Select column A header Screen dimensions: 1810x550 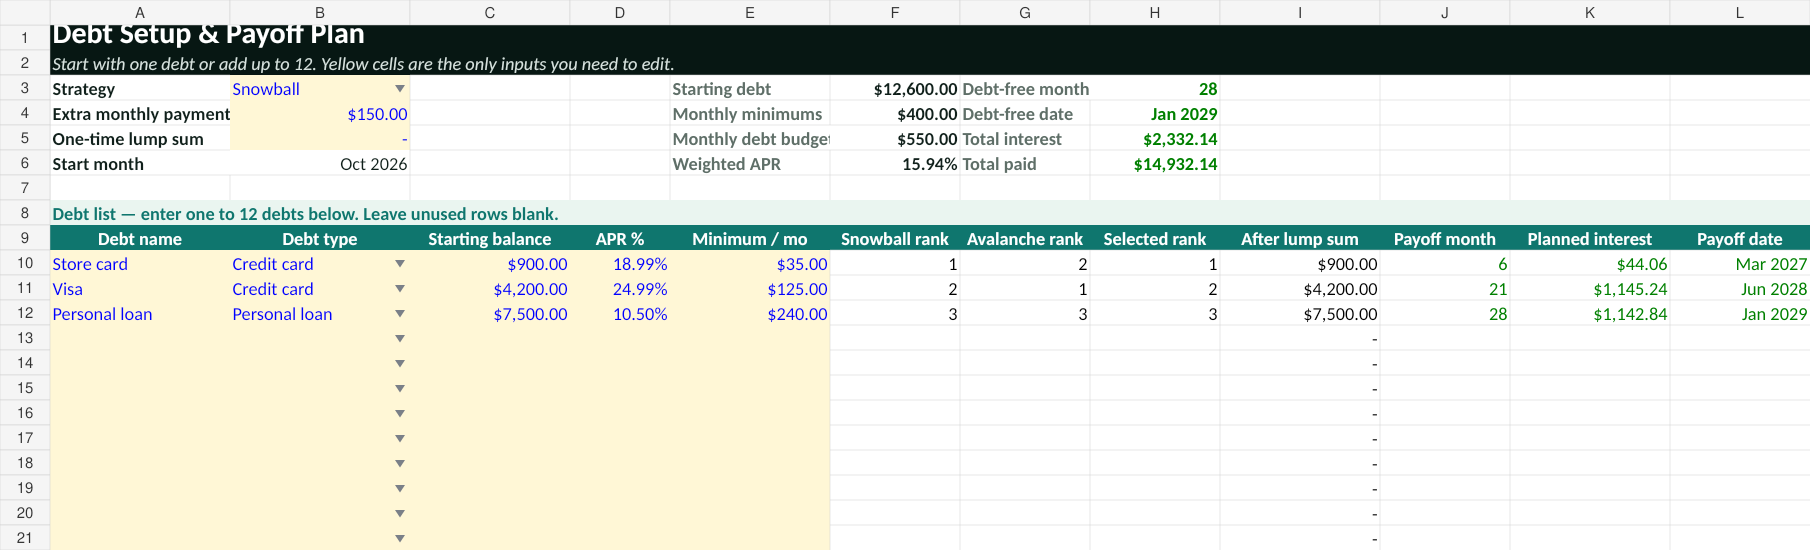140,12
